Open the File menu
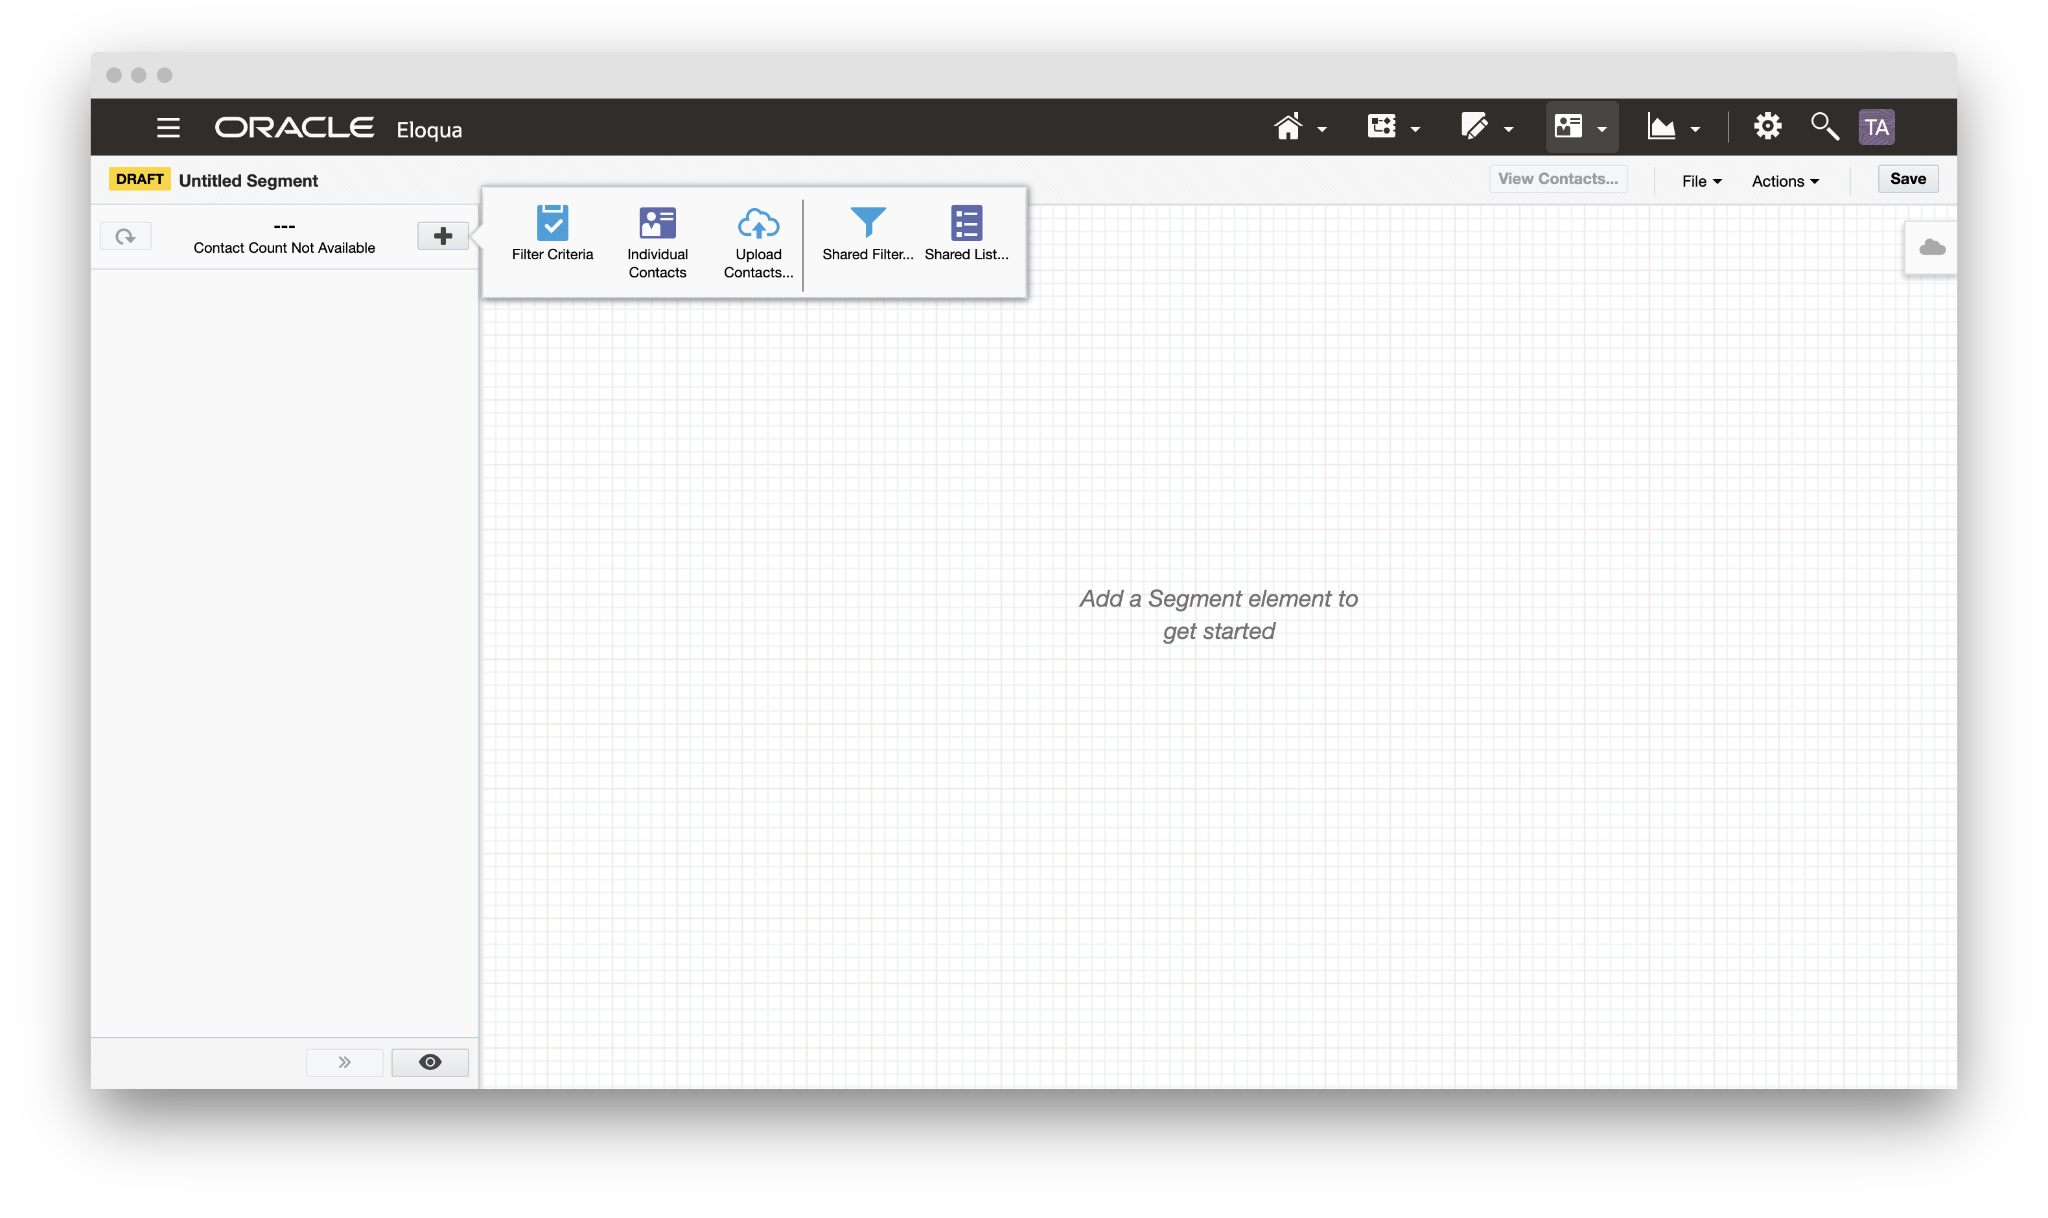The height and width of the screenshot is (1218, 2048). coord(1701,181)
